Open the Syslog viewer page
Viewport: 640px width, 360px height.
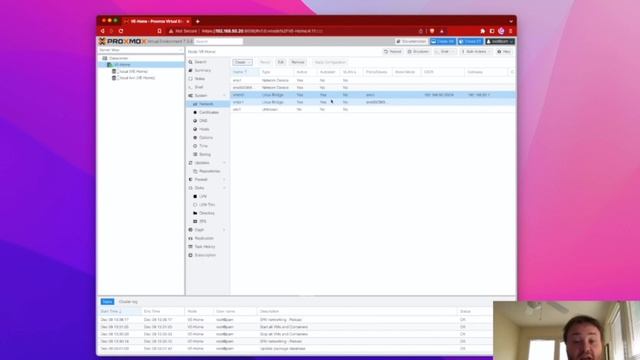point(205,154)
